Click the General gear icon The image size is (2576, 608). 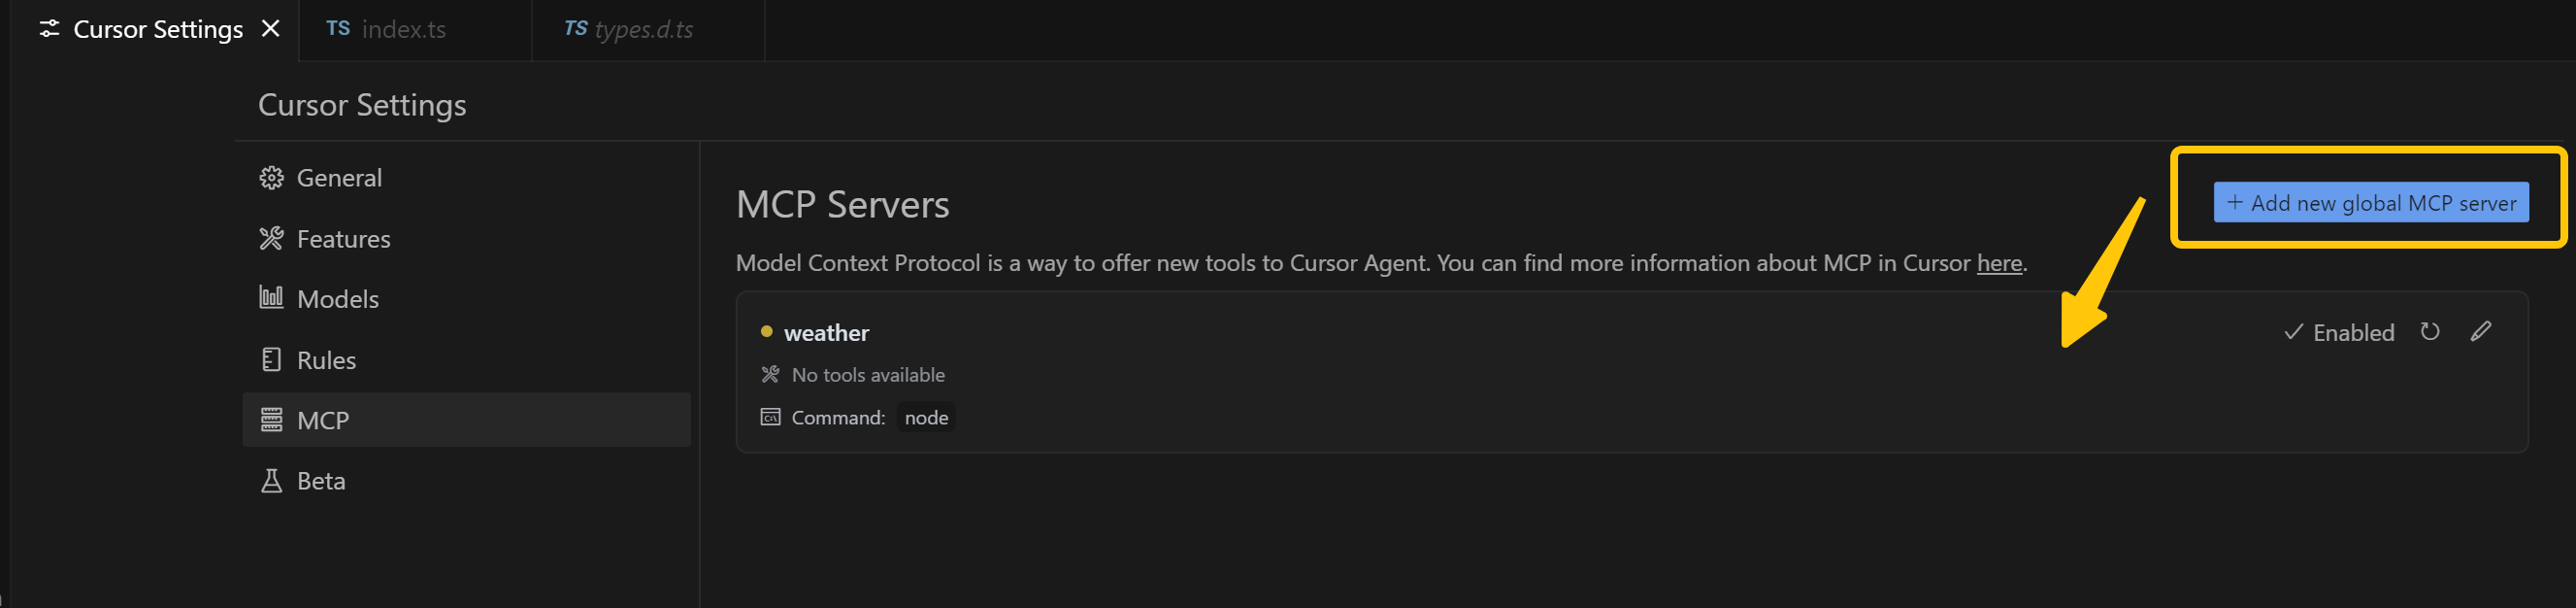[x=271, y=178]
